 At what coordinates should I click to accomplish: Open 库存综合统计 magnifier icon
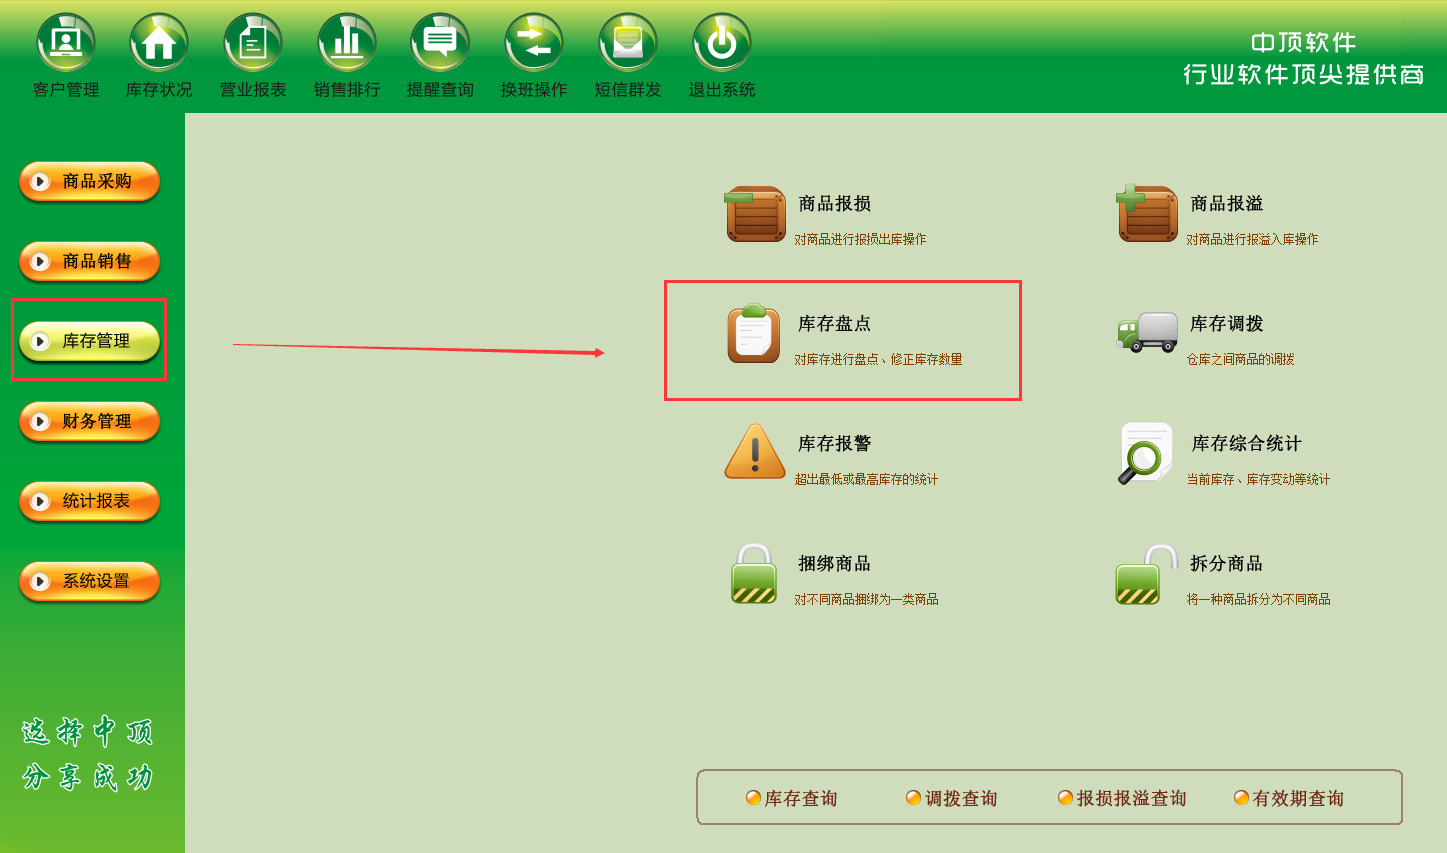pyautogui.click(x=1146, y=452)
